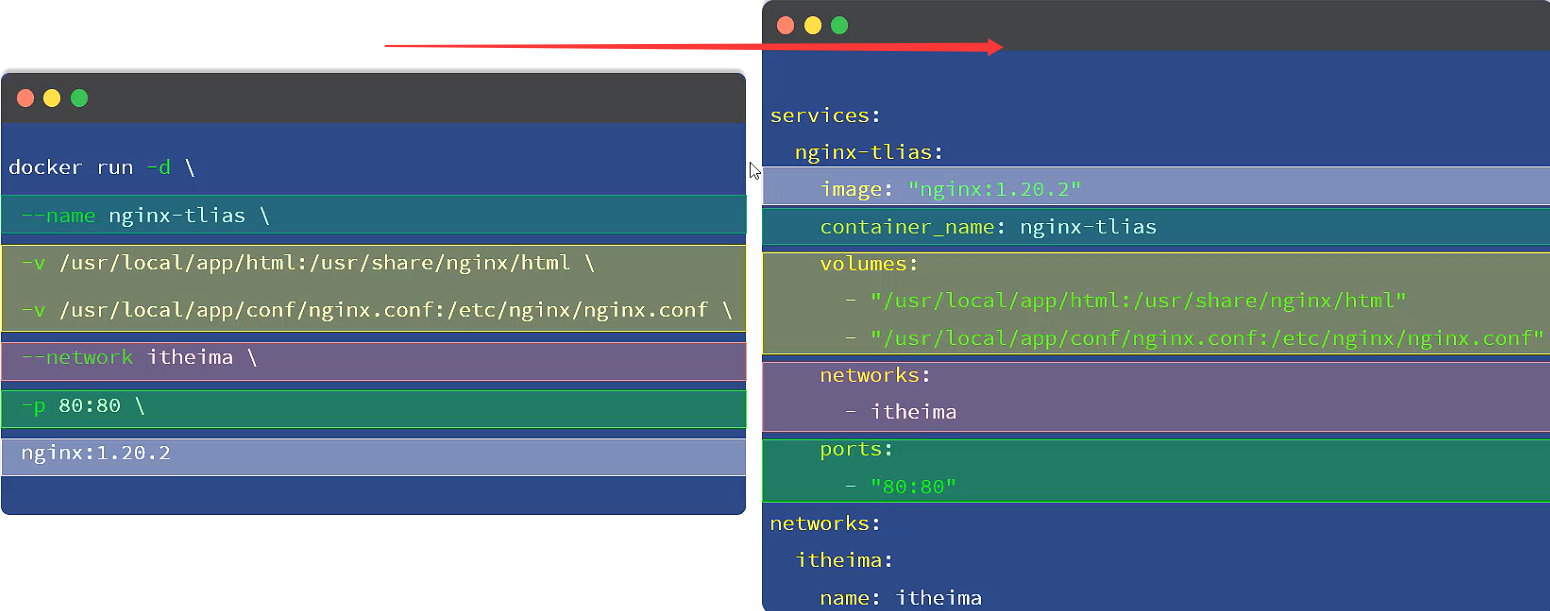Click the green maximize dot in right window
This screenshot has height=611, width=1550.
pyautogui.click(x=840, y=25)
